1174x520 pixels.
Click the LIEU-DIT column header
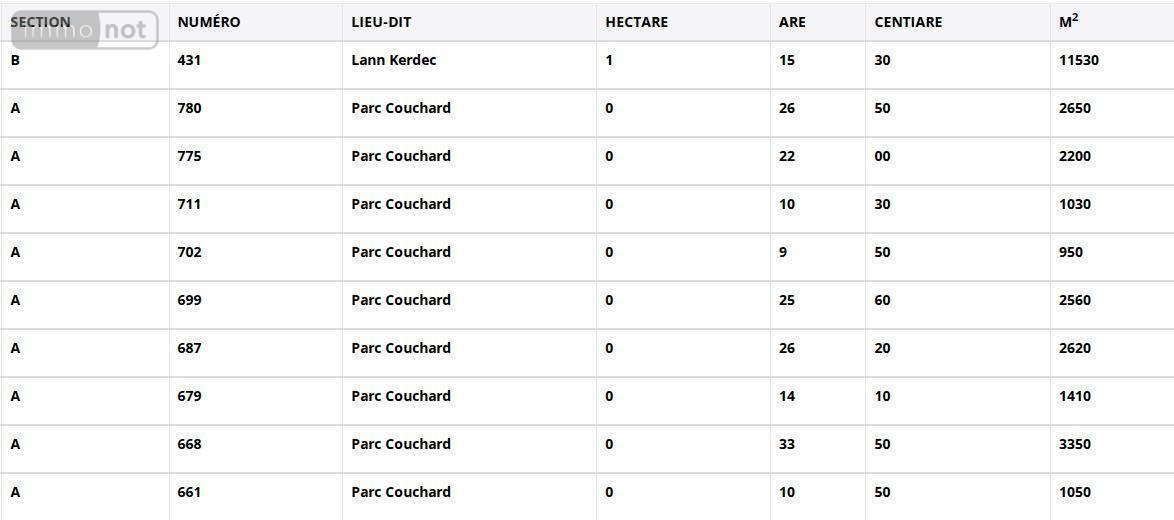381,22
